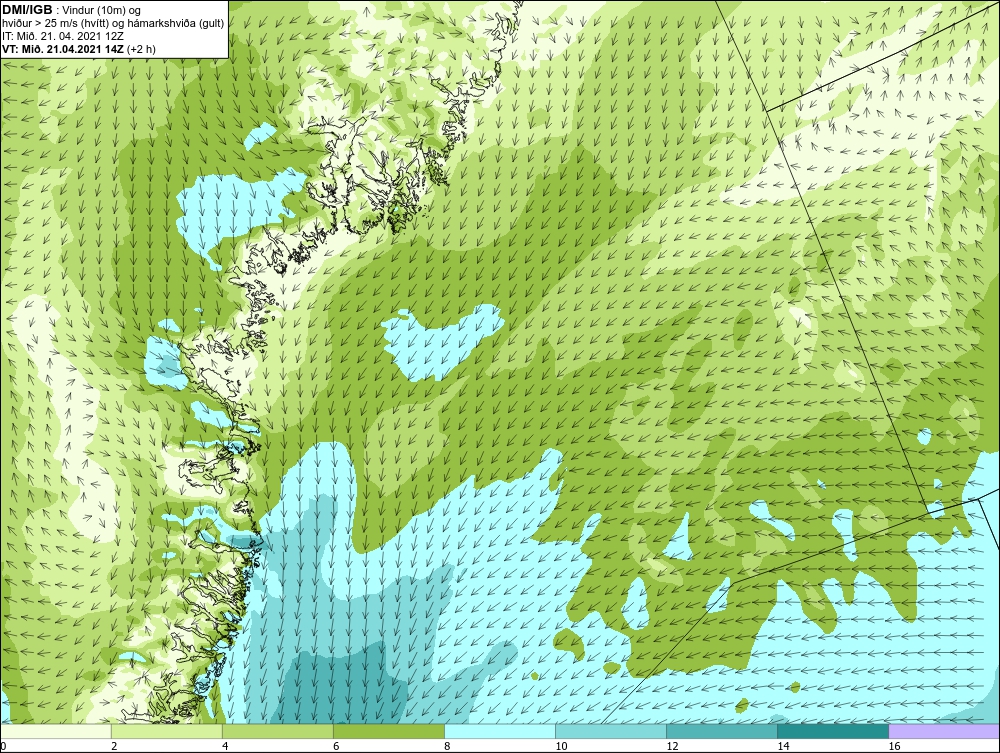Click the legend scale label '14'
The image size is (1000, 753).
click(783, 746)
